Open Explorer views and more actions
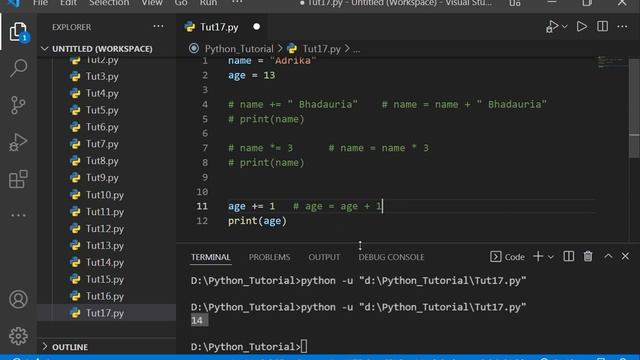Image resolution: width=640 pixels, height=360 pixels. click(x=158, y=27)
